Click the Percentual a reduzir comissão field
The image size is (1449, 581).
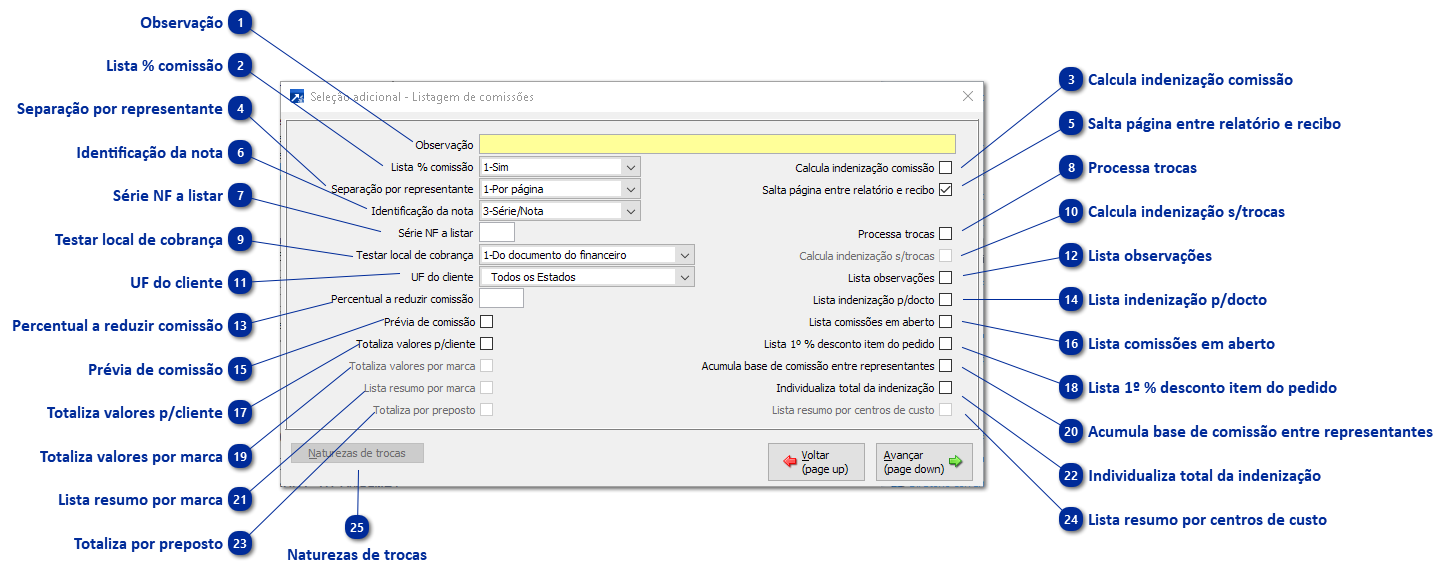click(x=502, y=298)
